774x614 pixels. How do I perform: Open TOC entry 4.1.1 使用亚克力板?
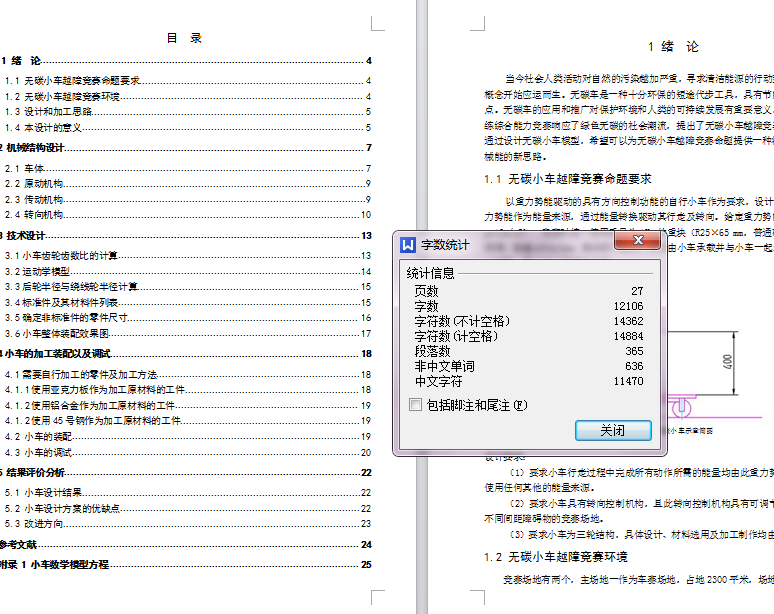click(188, 390)
